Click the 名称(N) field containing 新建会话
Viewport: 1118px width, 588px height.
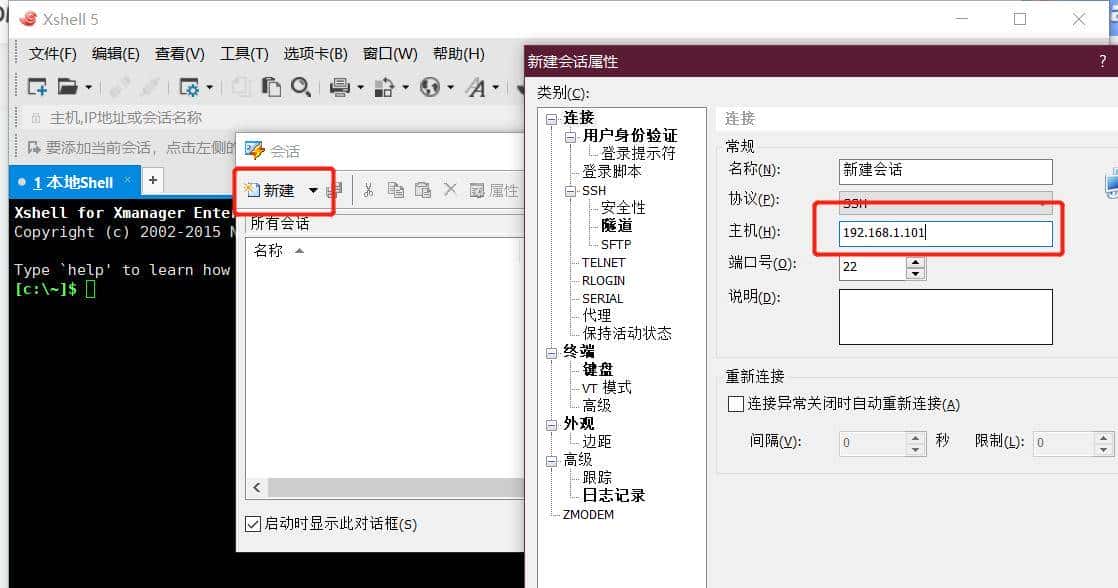point(945,172)
